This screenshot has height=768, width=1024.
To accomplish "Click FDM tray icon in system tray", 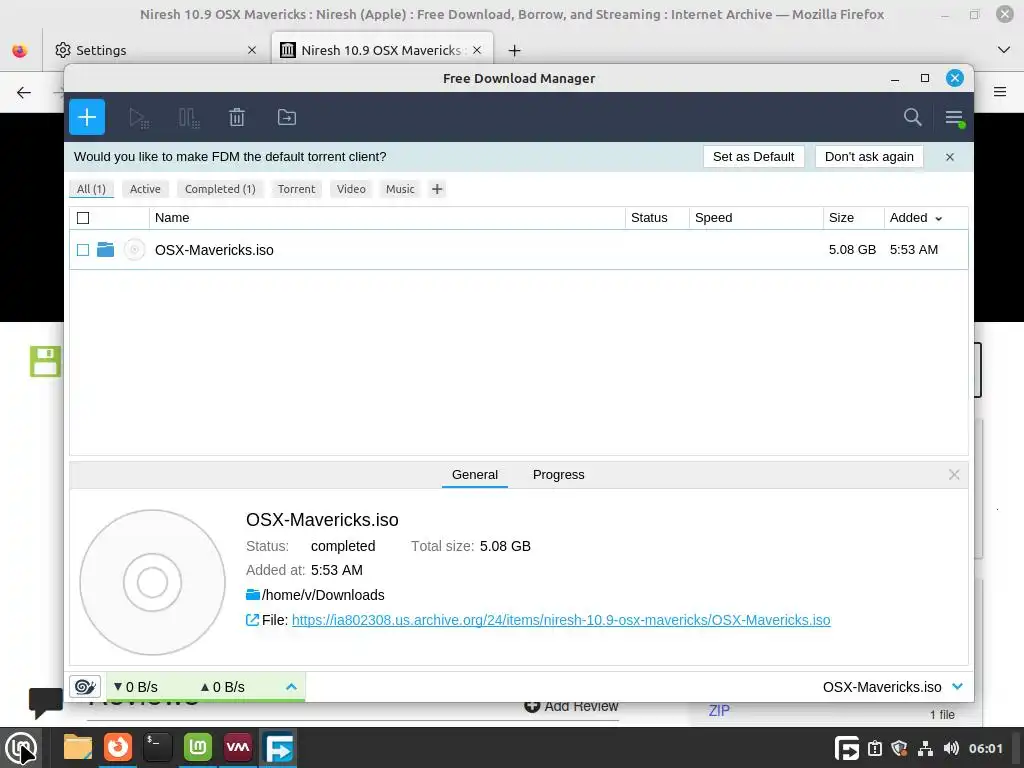I will click(846, 748).
